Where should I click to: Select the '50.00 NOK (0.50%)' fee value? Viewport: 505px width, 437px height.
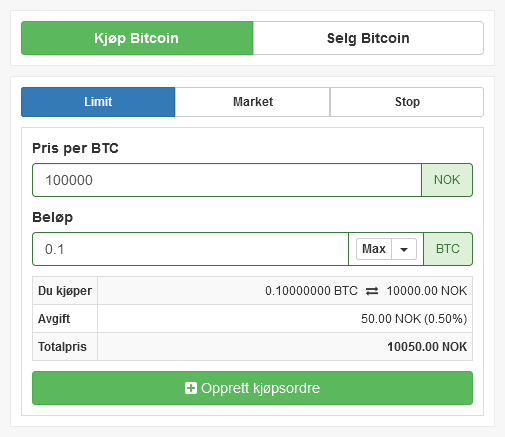[414, 319]
